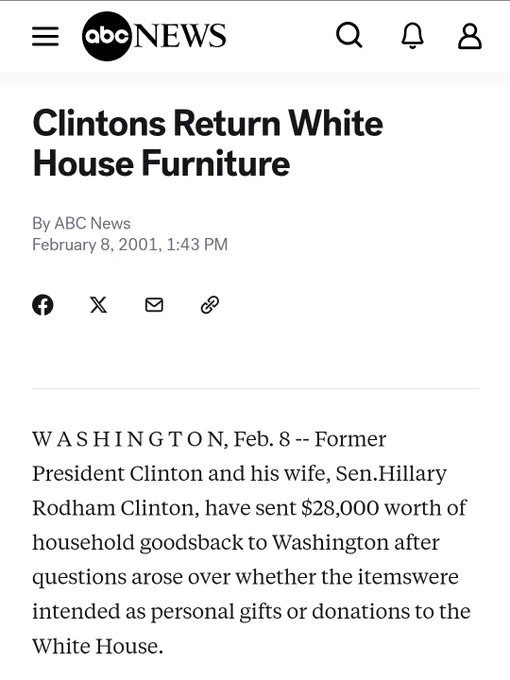Click the spaced WASHINGTON dateline word
Screen dimensions: 510x680
(128, 439)
